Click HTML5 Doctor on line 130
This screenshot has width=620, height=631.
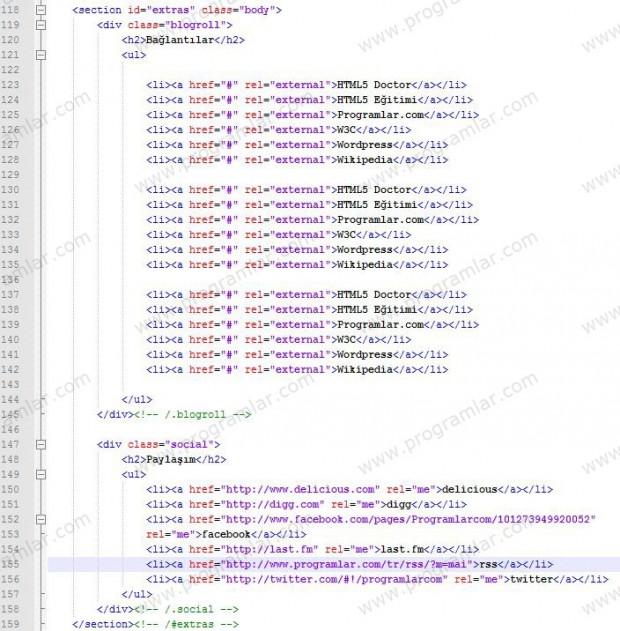(374, 190)
